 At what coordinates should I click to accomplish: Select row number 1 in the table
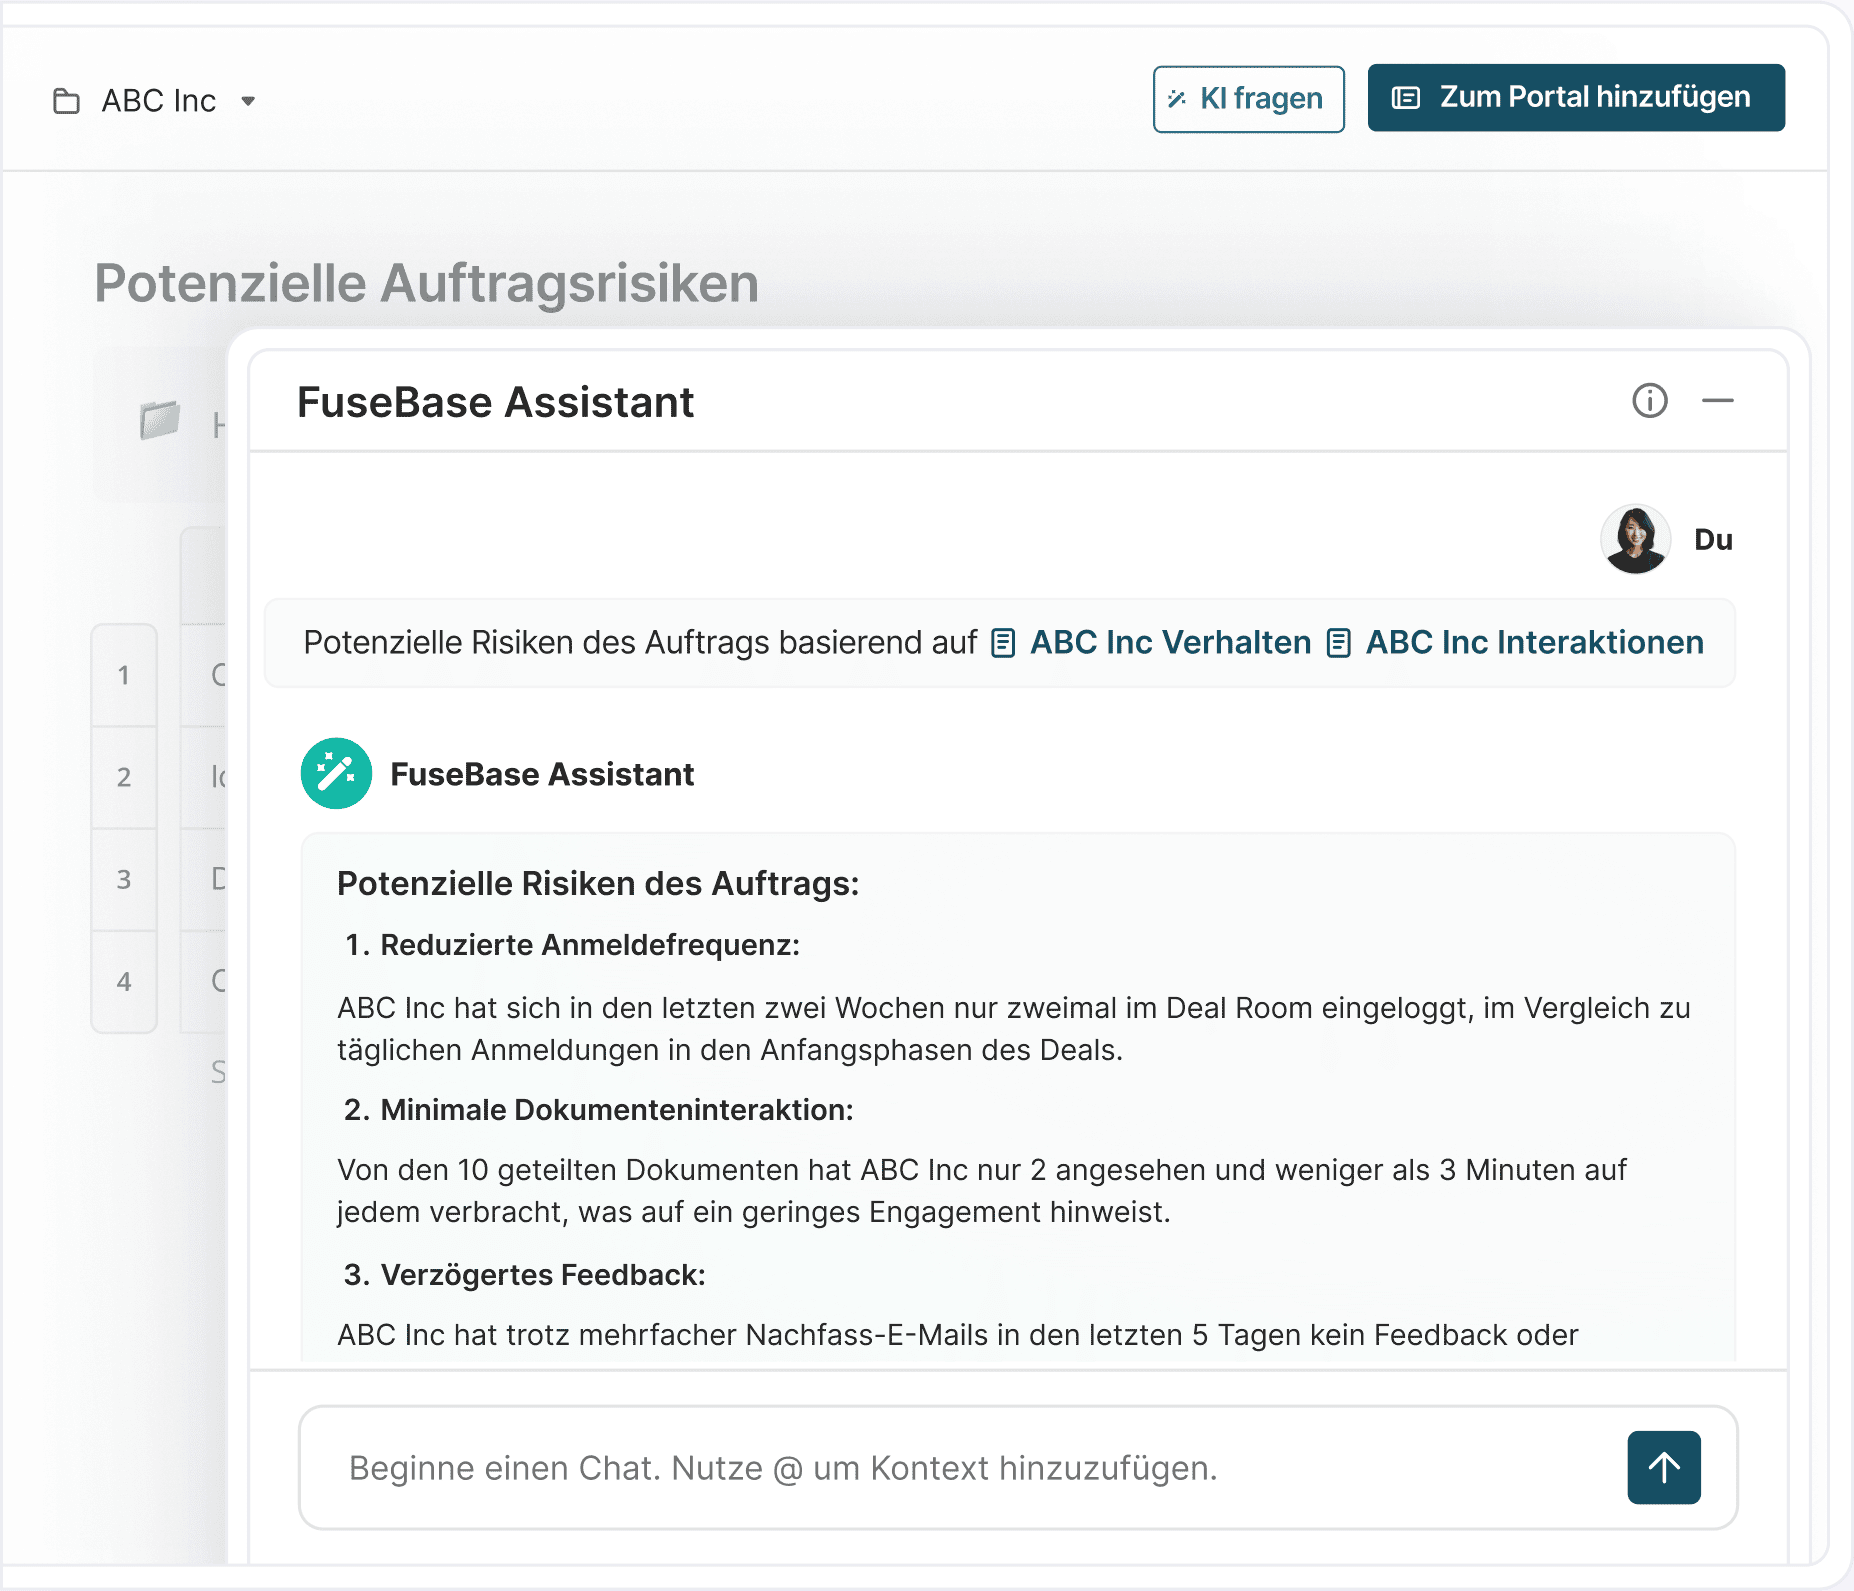click(124, 675)
